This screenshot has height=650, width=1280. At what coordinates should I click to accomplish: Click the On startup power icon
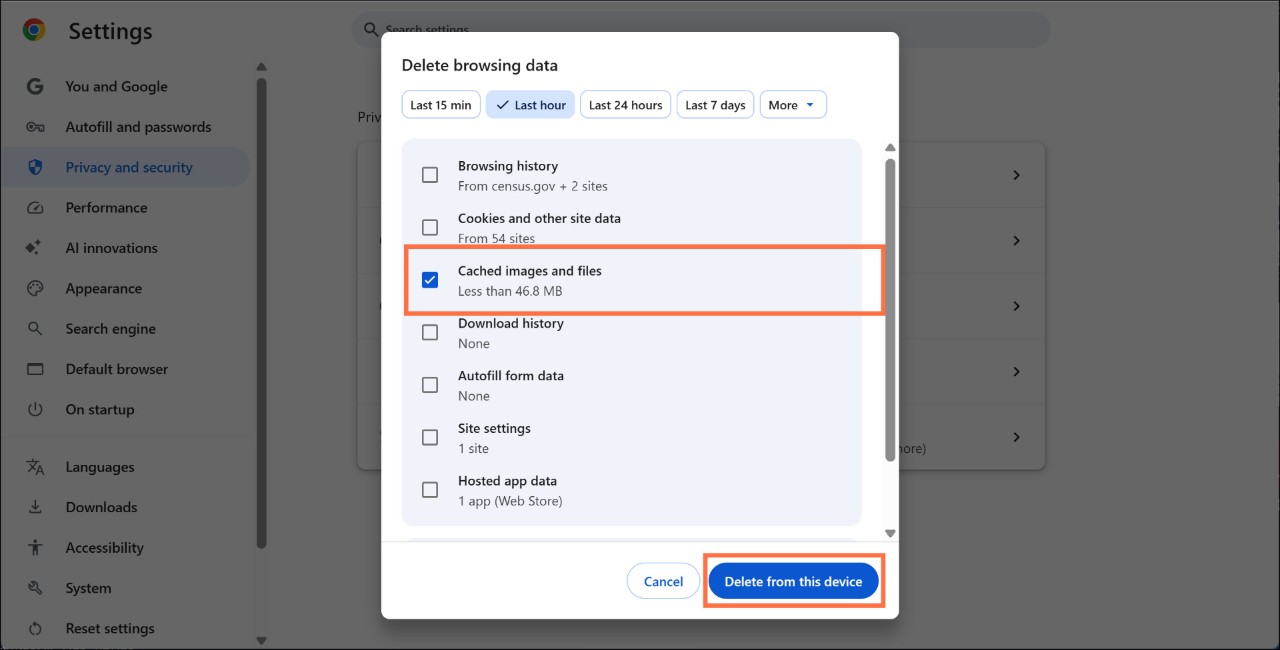[36, 409]
